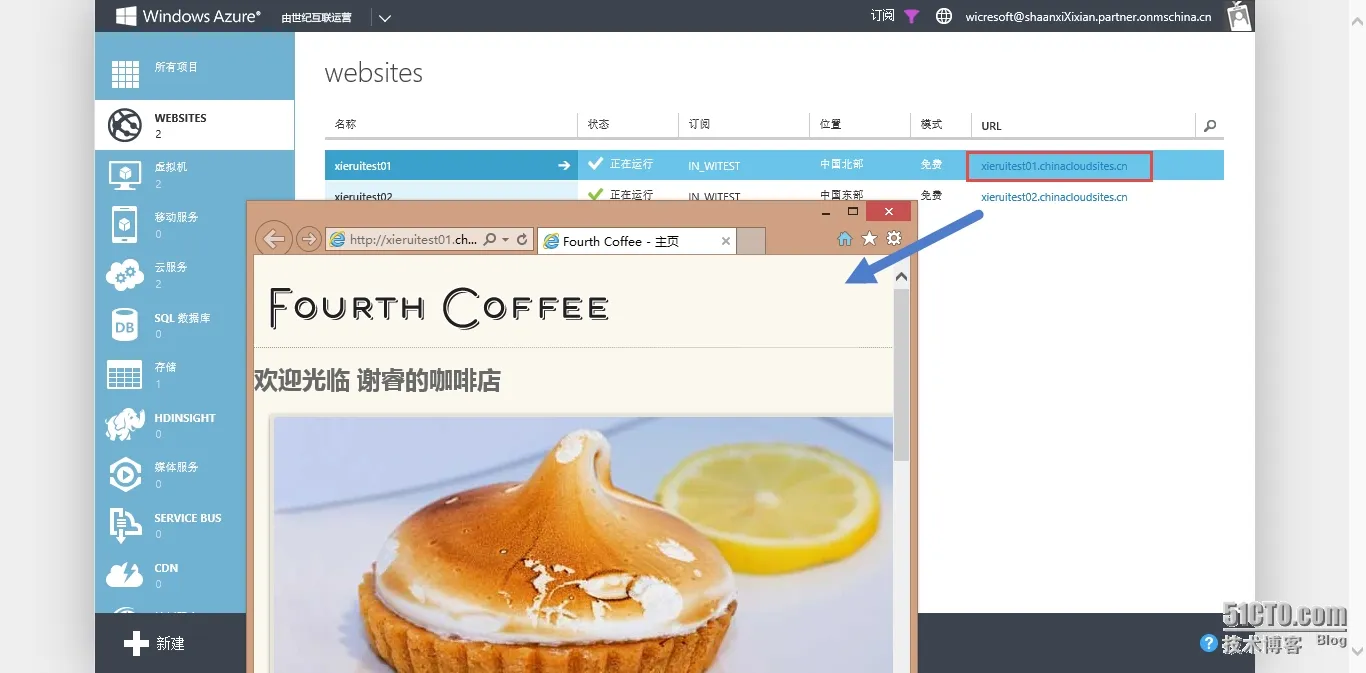Click browser scrollbar up arrow
The image size is (1366, 673).
tap(901, 277)
